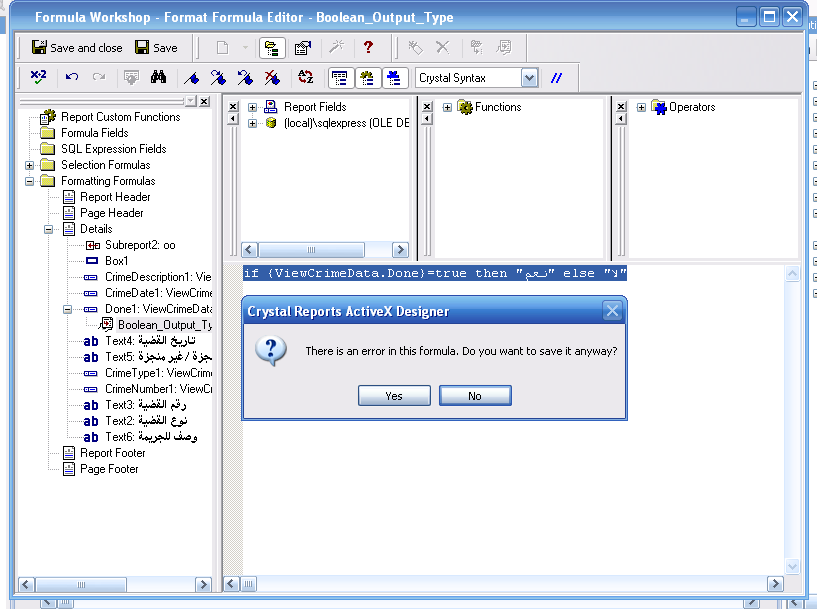Click the properties icon beside workshop tree toggle

pos(303,48)
